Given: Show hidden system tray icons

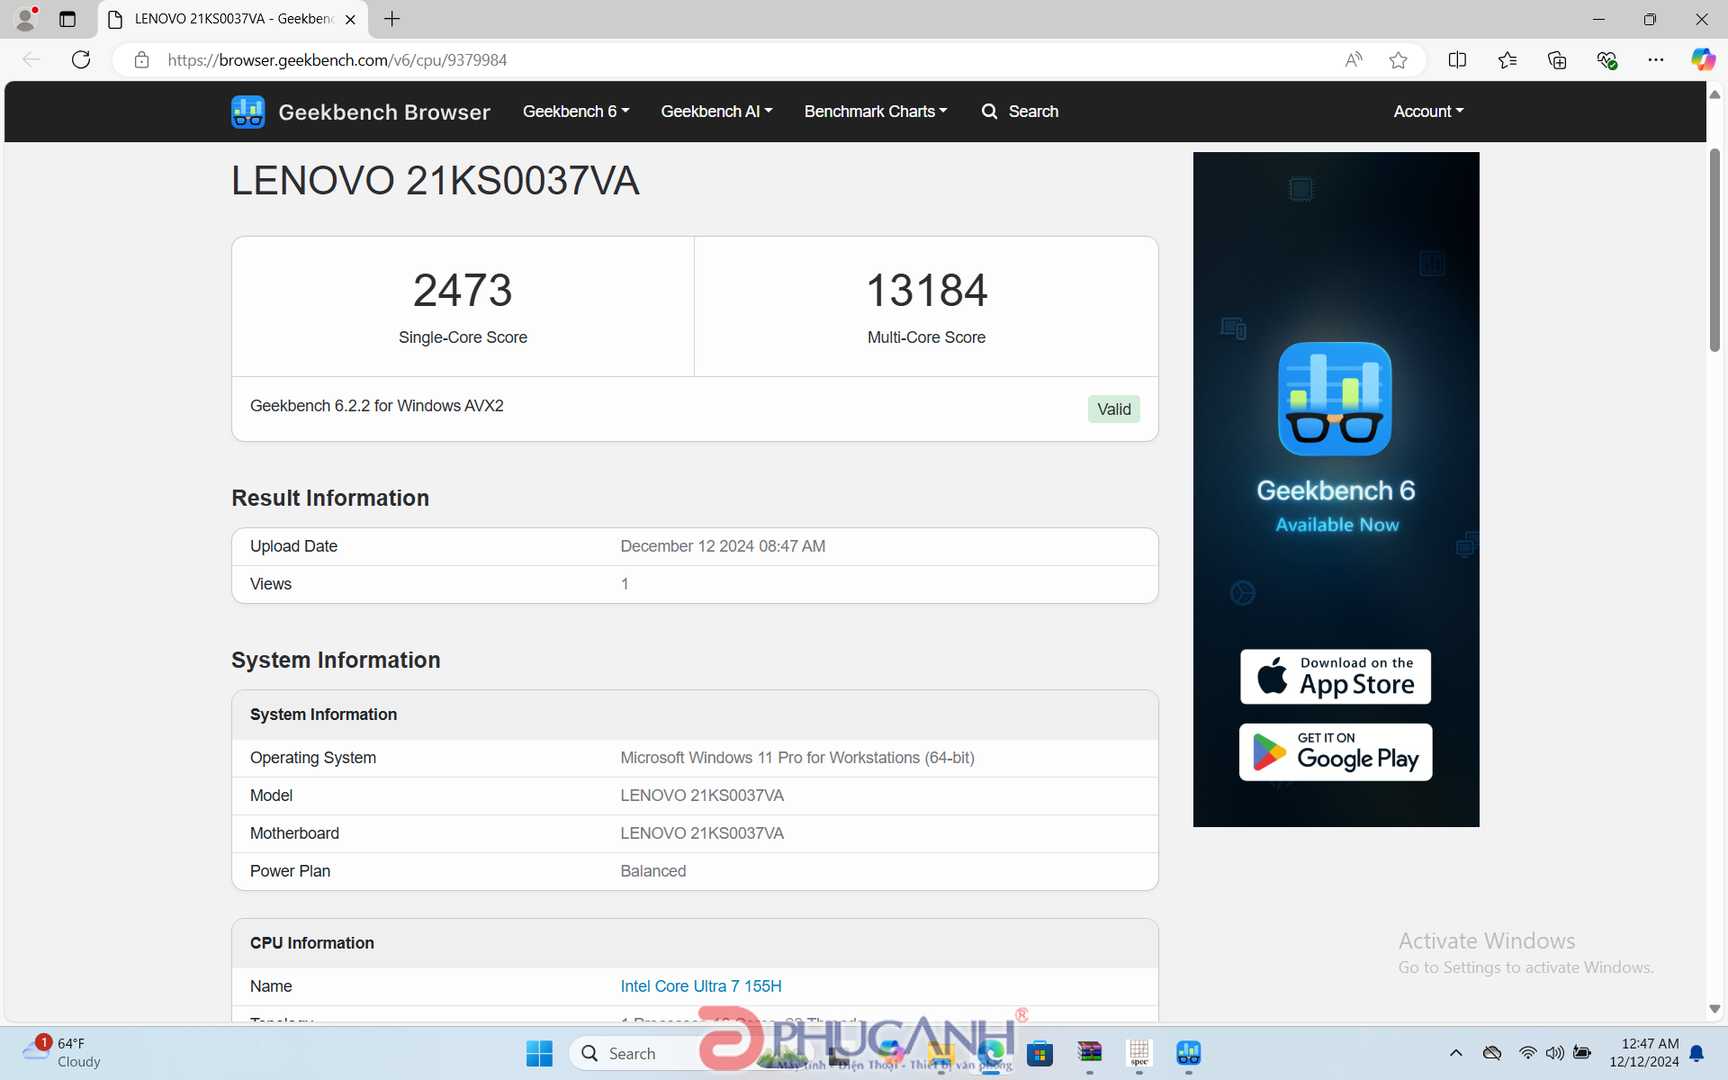Looking at the screenshot, I should tap(1456, 1053).
